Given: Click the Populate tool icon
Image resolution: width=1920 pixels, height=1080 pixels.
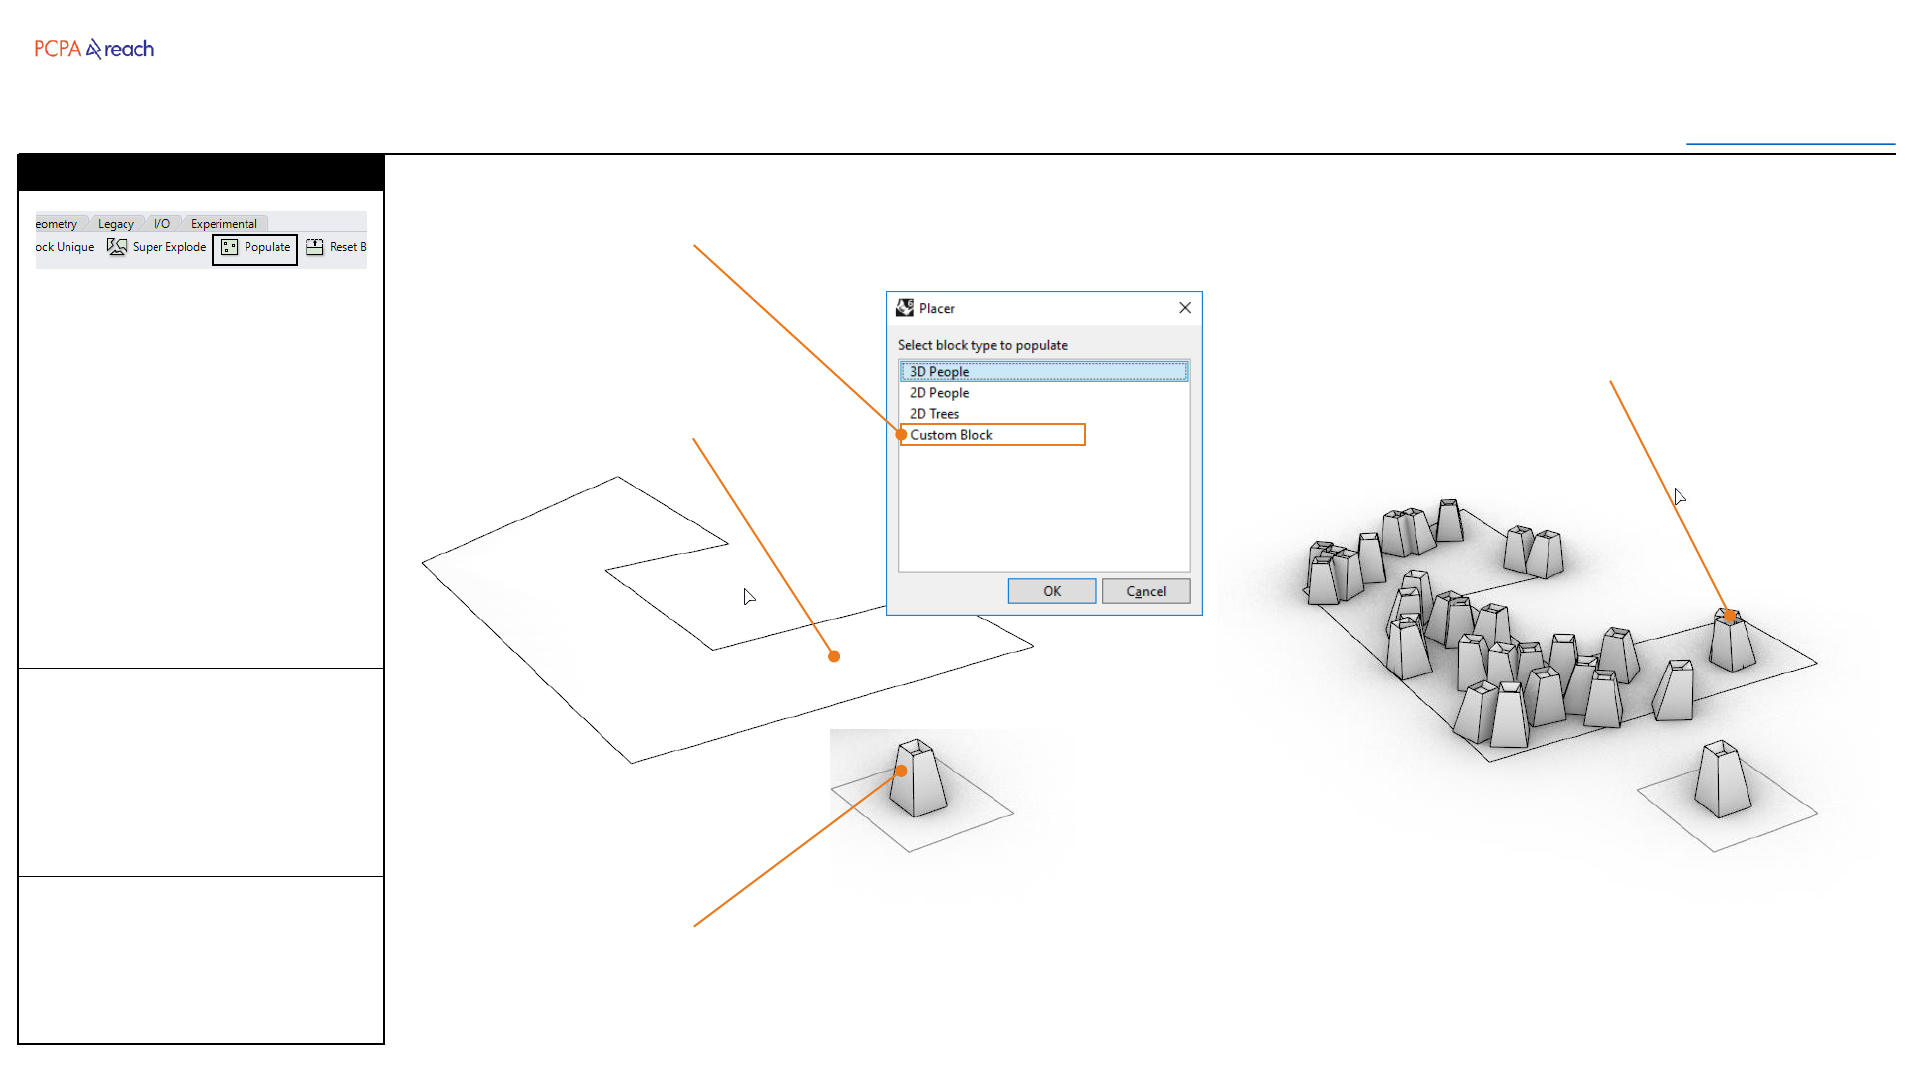Looking at the screenshot, I should pyautogui.click(x=230, y=247).
